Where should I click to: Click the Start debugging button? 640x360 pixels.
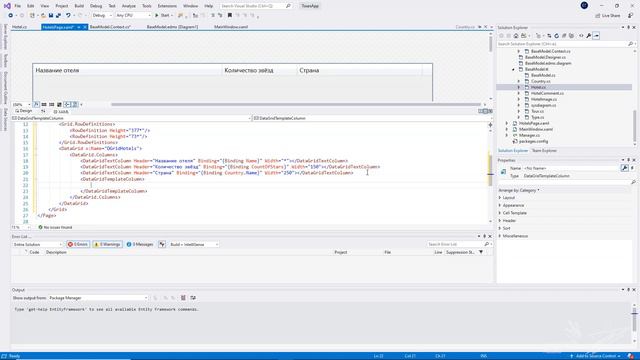point(163,16)
